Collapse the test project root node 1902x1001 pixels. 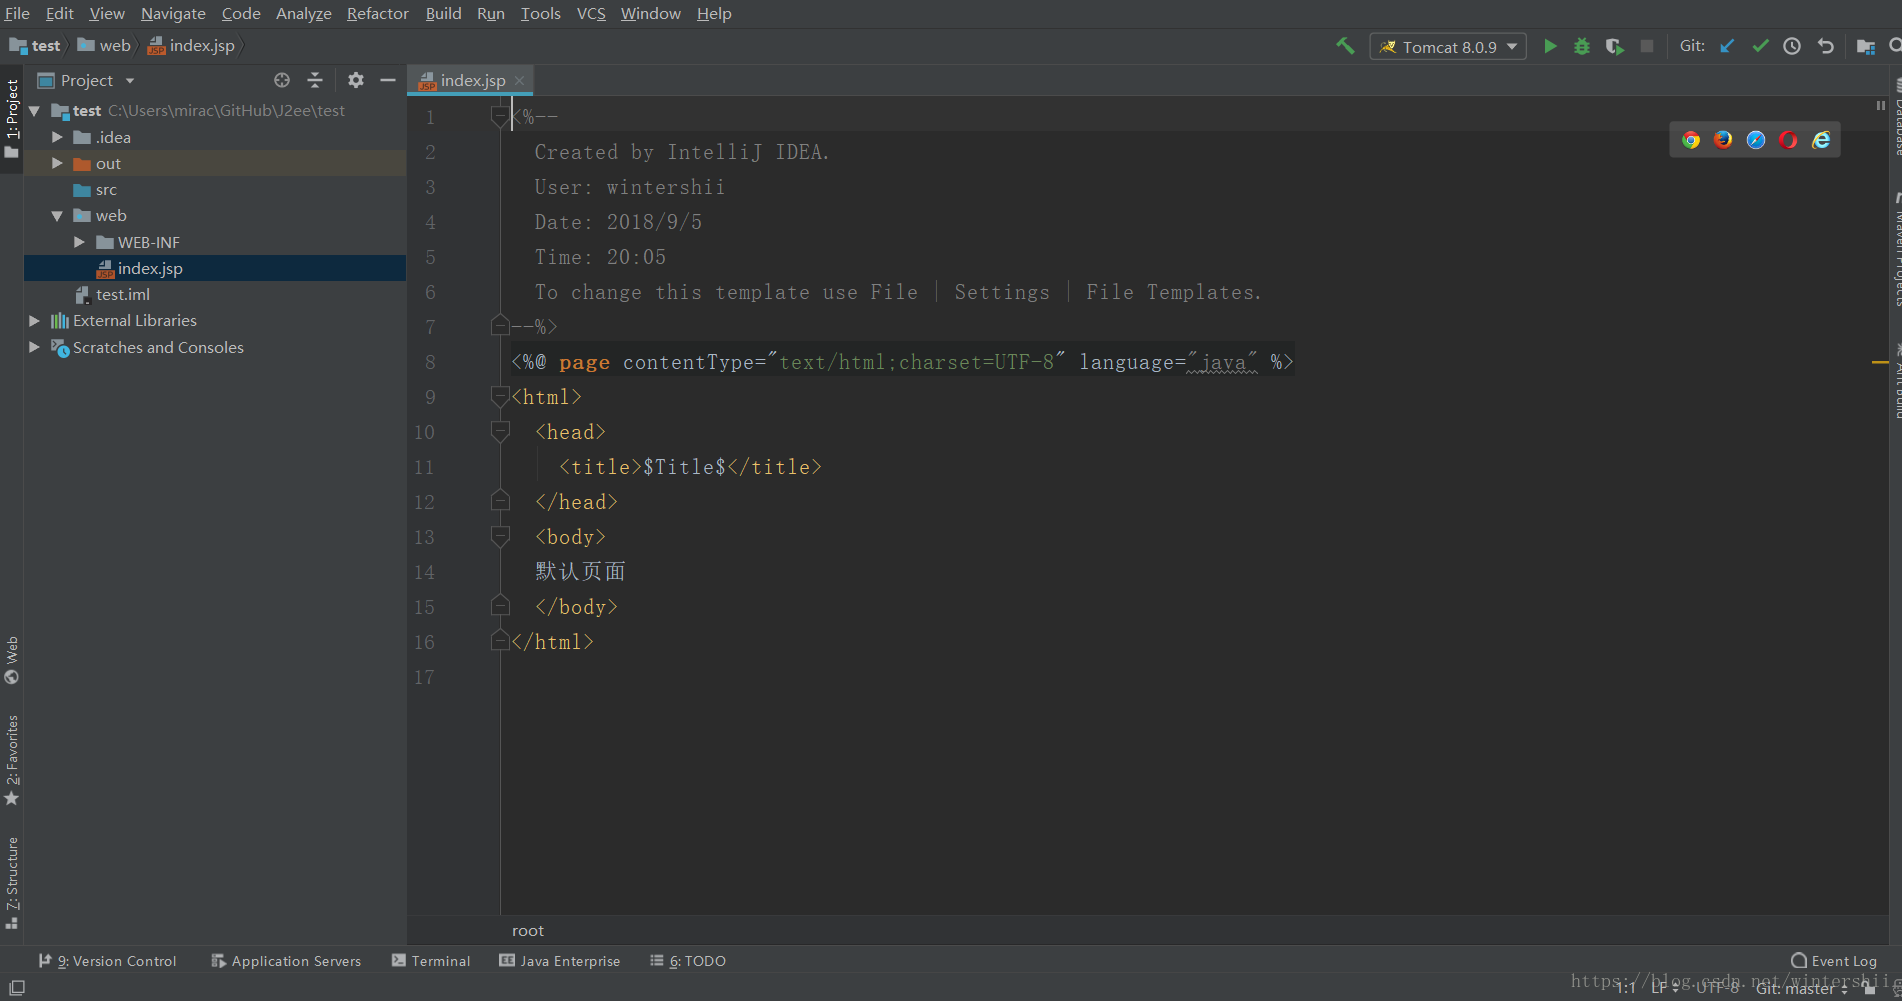(35, 111)
